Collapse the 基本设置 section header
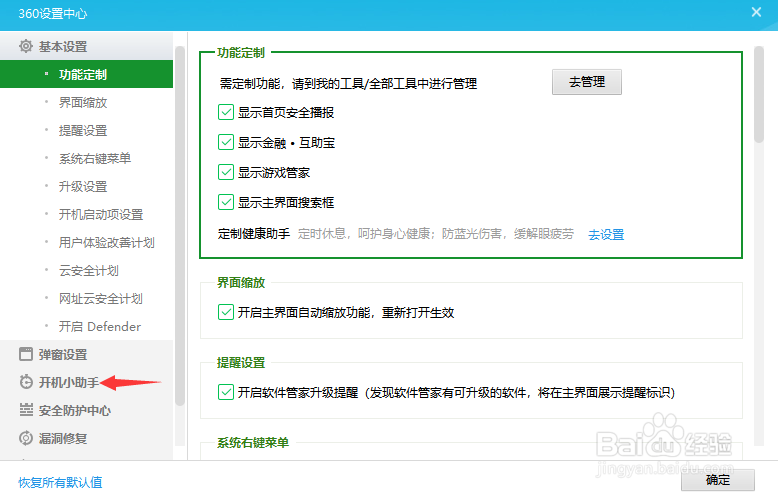Image resolution: width=778 pixels, height=496 pixels. click(86, 46)
